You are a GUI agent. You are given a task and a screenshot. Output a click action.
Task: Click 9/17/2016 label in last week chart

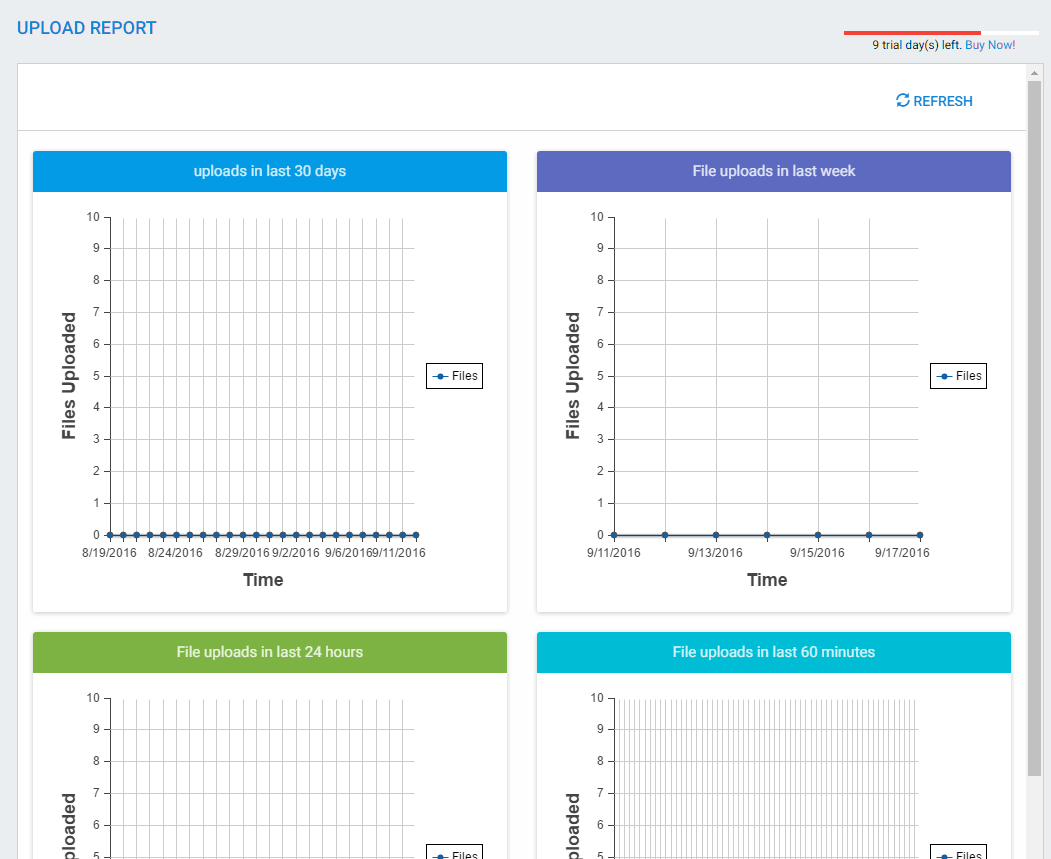tap(902, 553)
